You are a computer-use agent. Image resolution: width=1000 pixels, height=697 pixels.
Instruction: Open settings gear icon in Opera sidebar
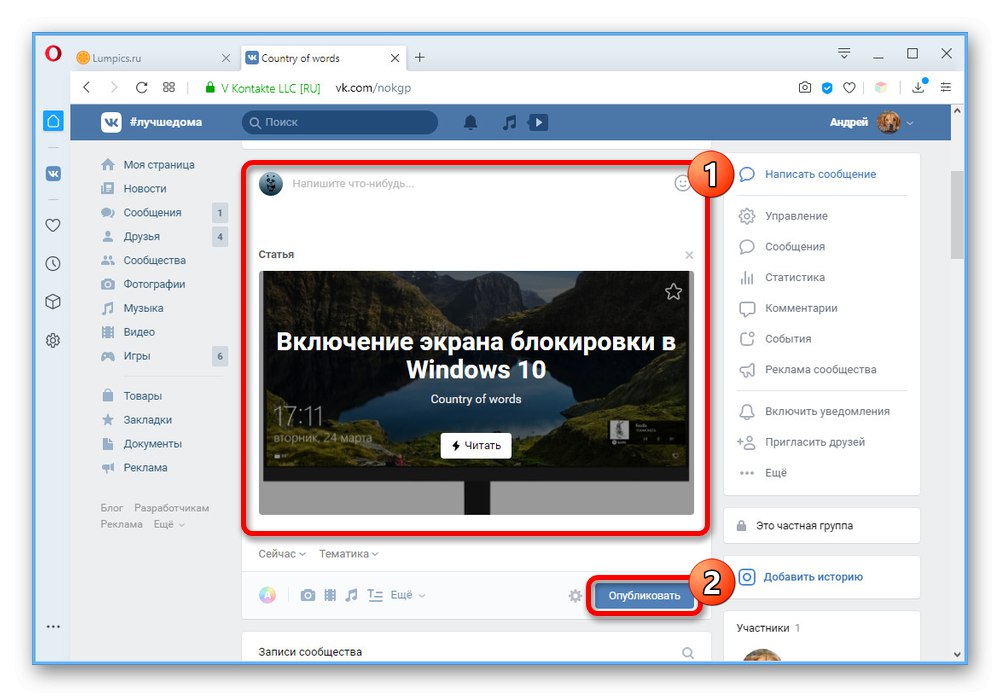pyautogui.click(x=53, y=341)
